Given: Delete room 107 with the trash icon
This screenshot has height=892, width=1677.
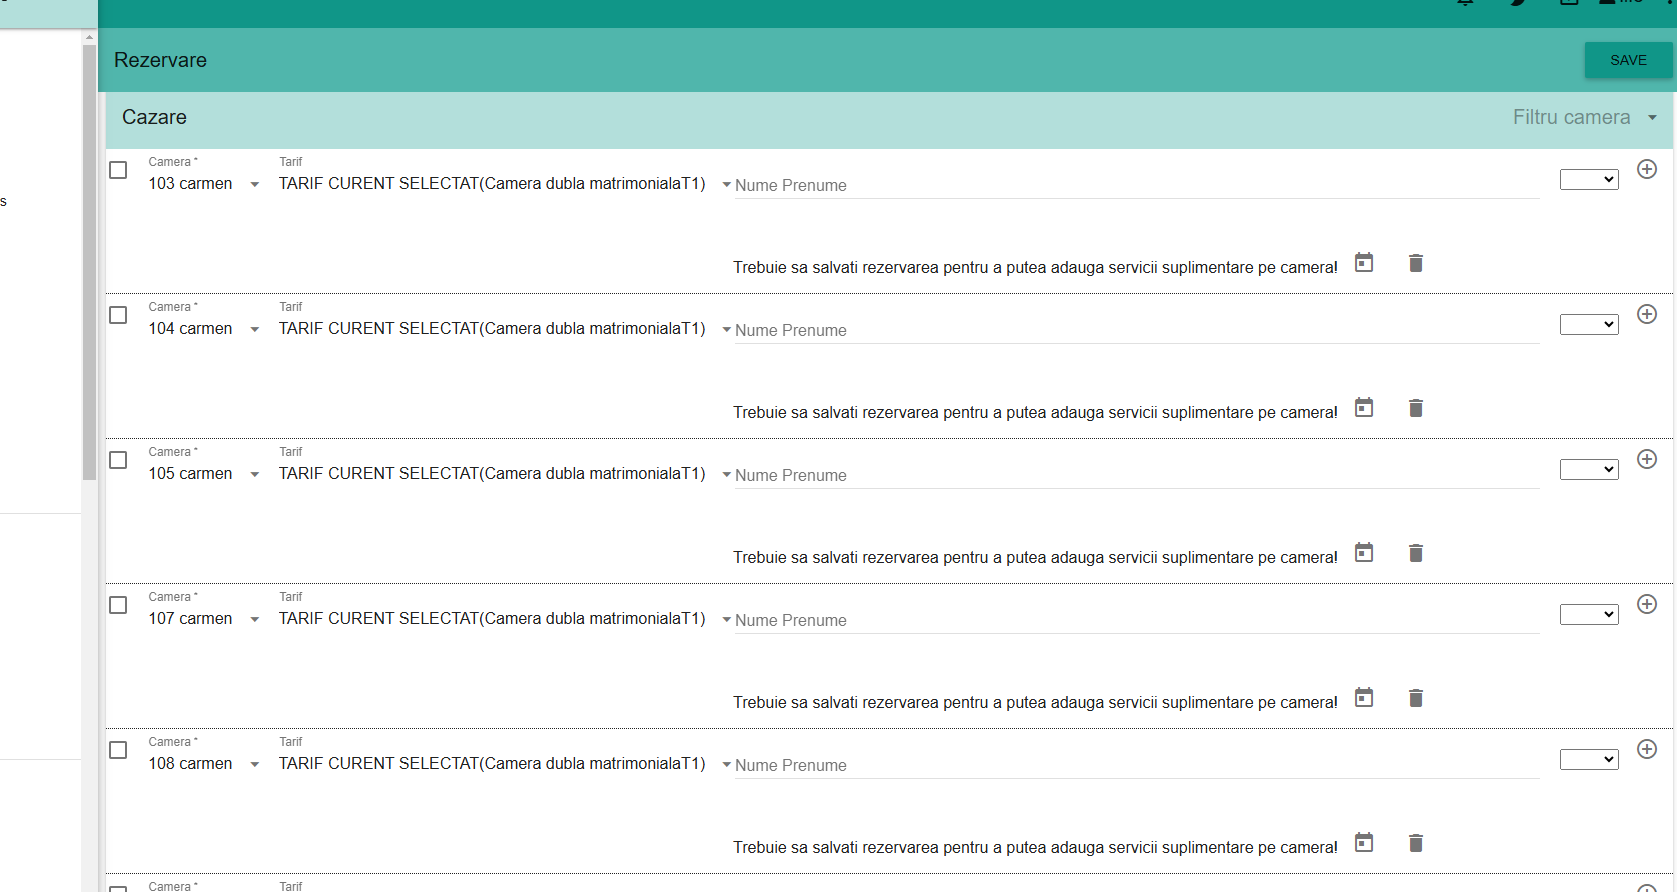Looking at the screenshot, I should point(1416,698).
